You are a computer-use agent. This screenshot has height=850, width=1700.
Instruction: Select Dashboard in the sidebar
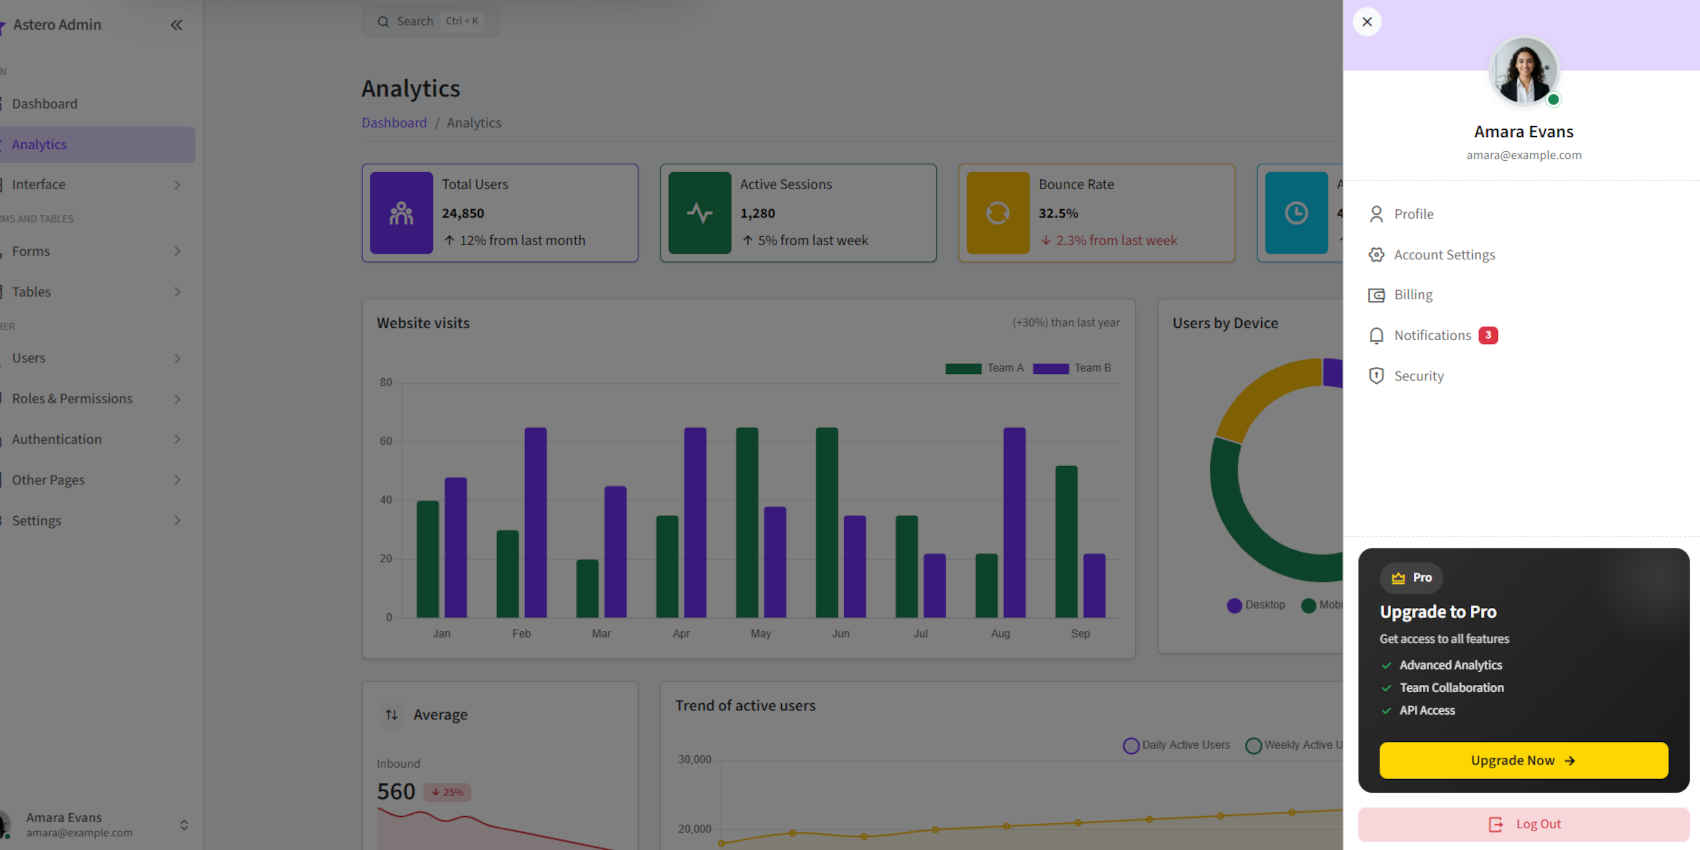click(x=45, y=104)
